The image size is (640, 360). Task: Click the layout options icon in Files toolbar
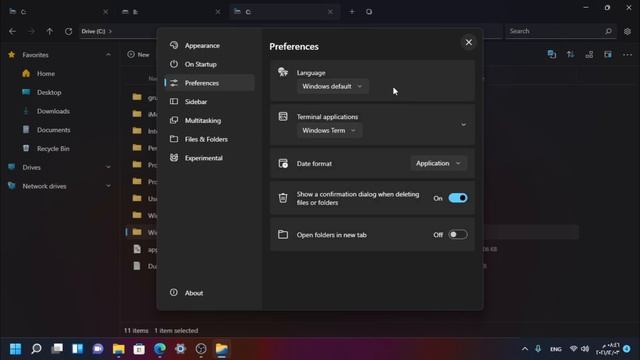(x=589, y=54)
